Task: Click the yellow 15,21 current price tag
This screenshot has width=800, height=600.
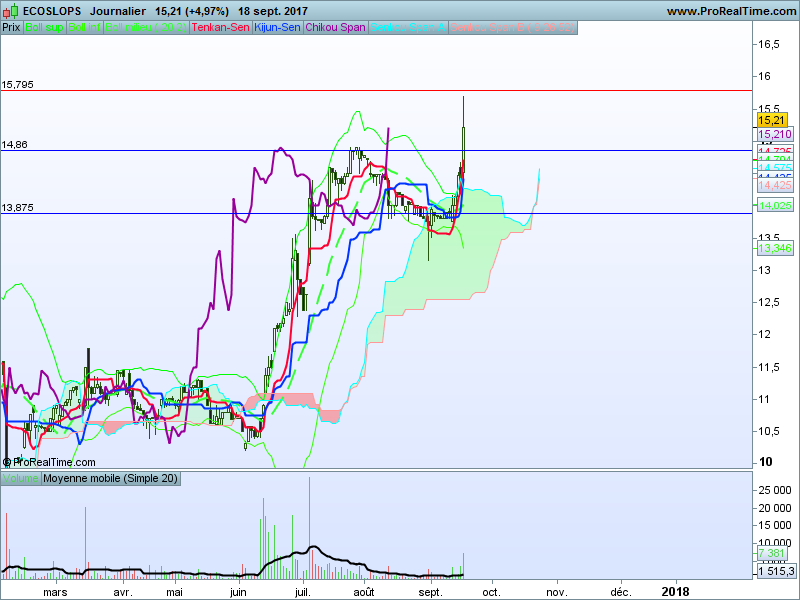Action: [x=771, y=120]
